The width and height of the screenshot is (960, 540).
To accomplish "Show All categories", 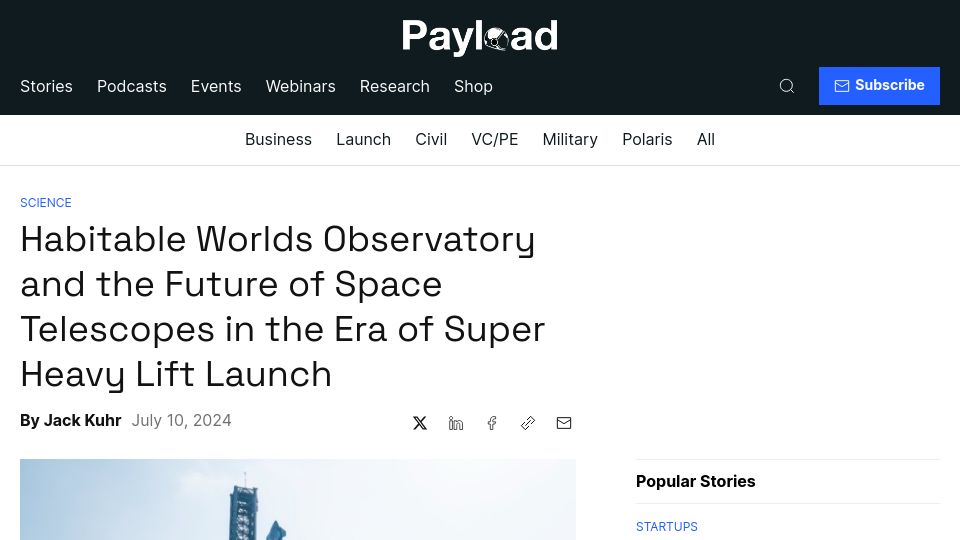I will click(x=706, y=140).
